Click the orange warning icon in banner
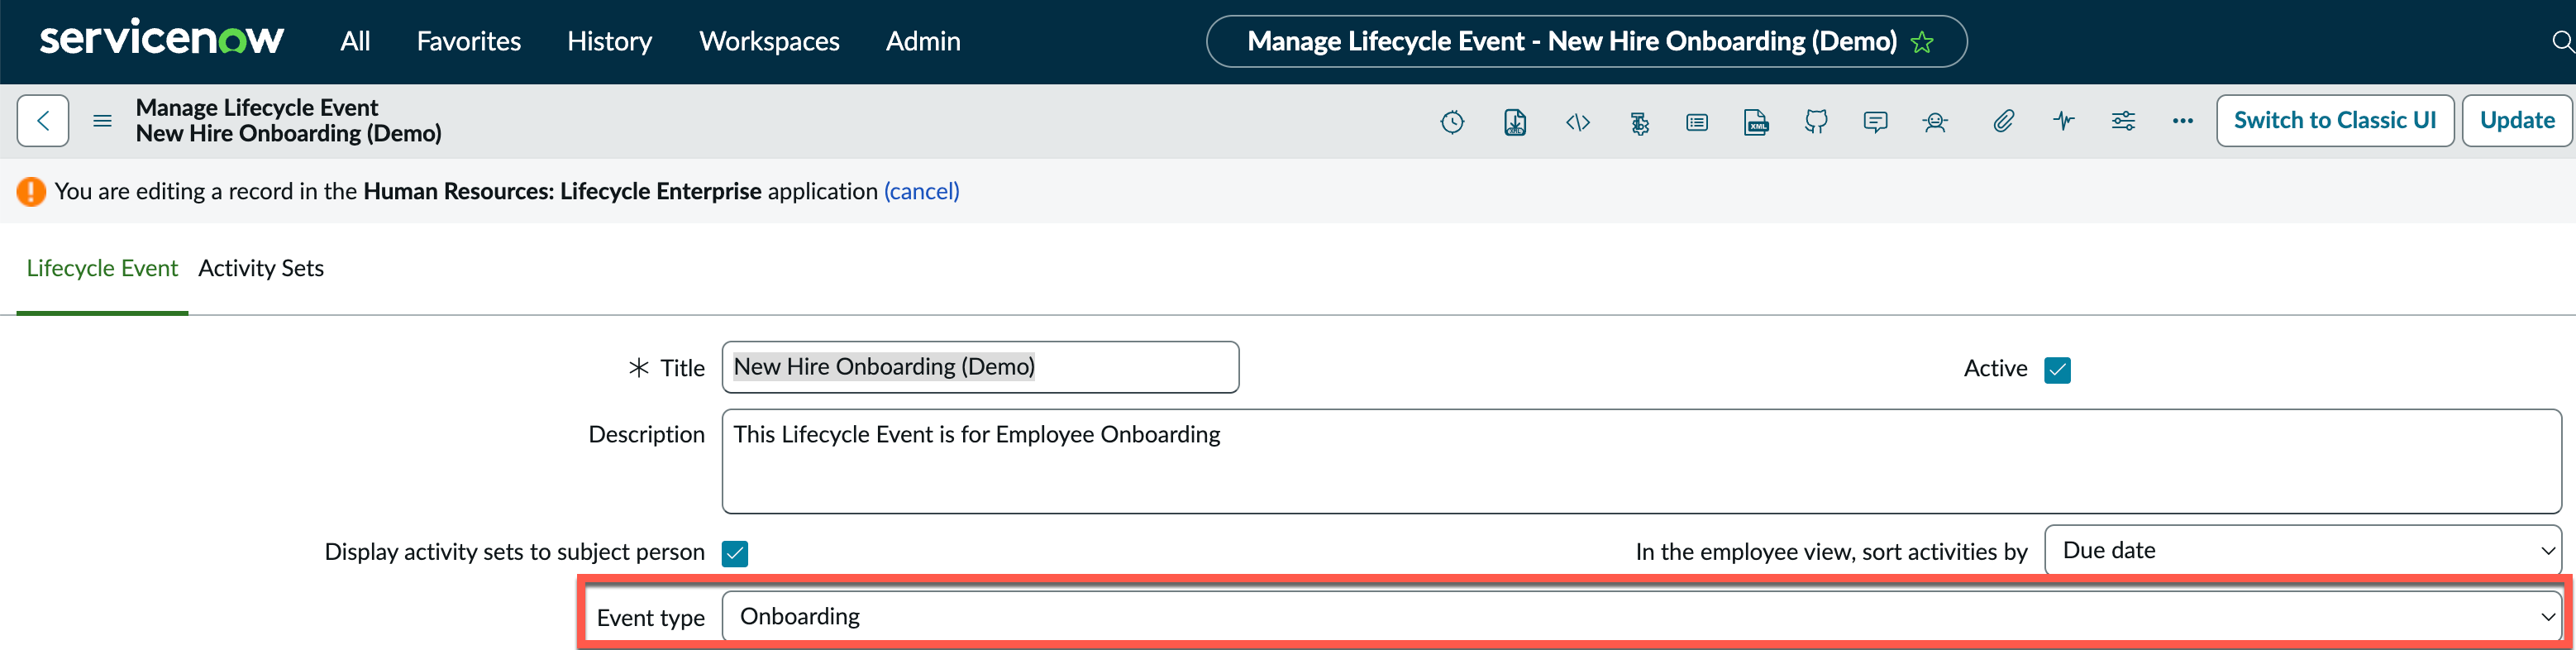2576x650 pixels. click(31, 191)
